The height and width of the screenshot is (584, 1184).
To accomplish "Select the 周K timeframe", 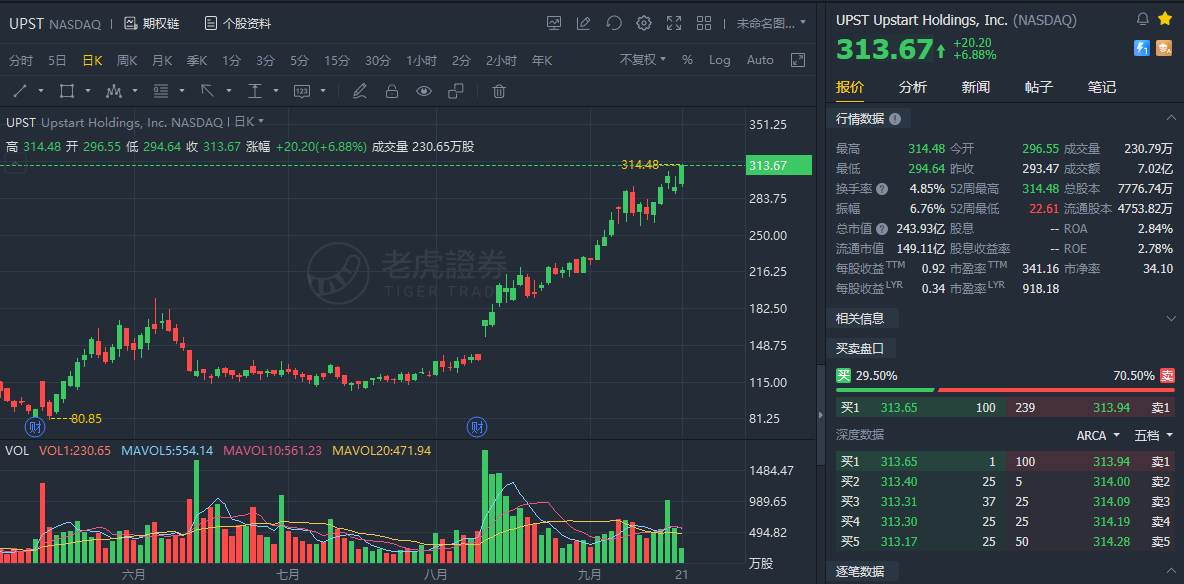I will pyautogui.click(x=127, y=60).
